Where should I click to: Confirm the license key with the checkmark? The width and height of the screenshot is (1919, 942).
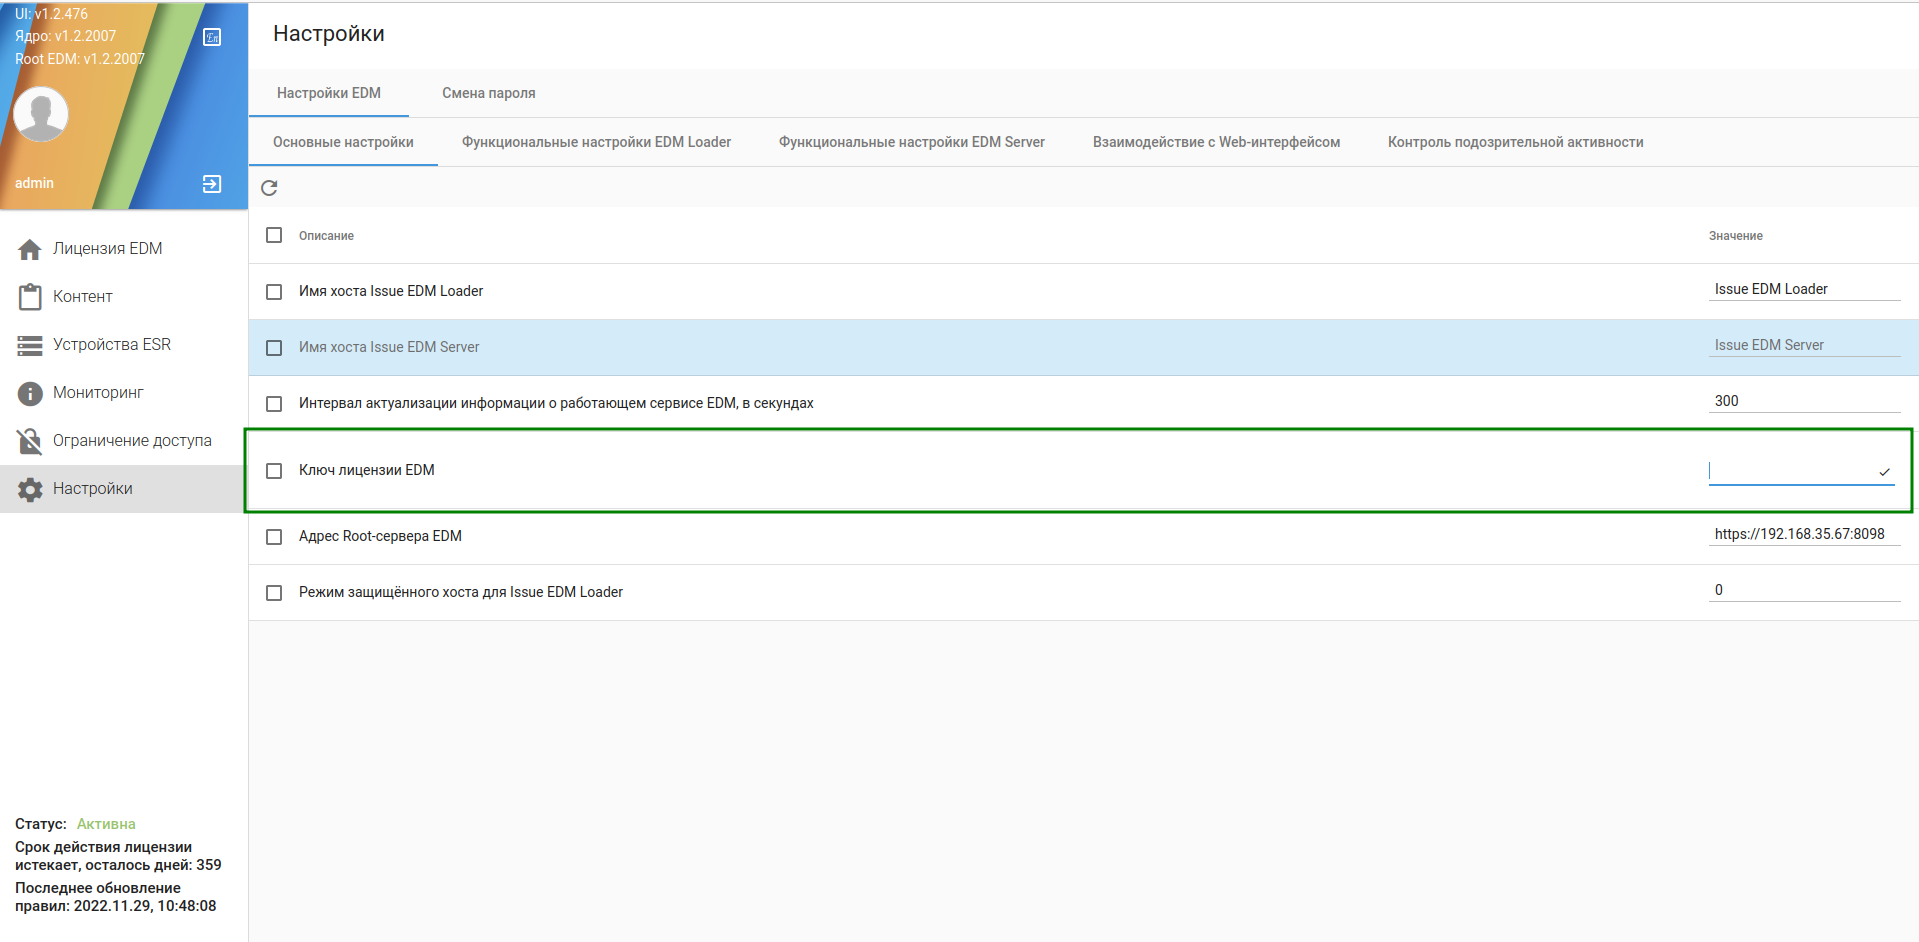coord(1884,472)
